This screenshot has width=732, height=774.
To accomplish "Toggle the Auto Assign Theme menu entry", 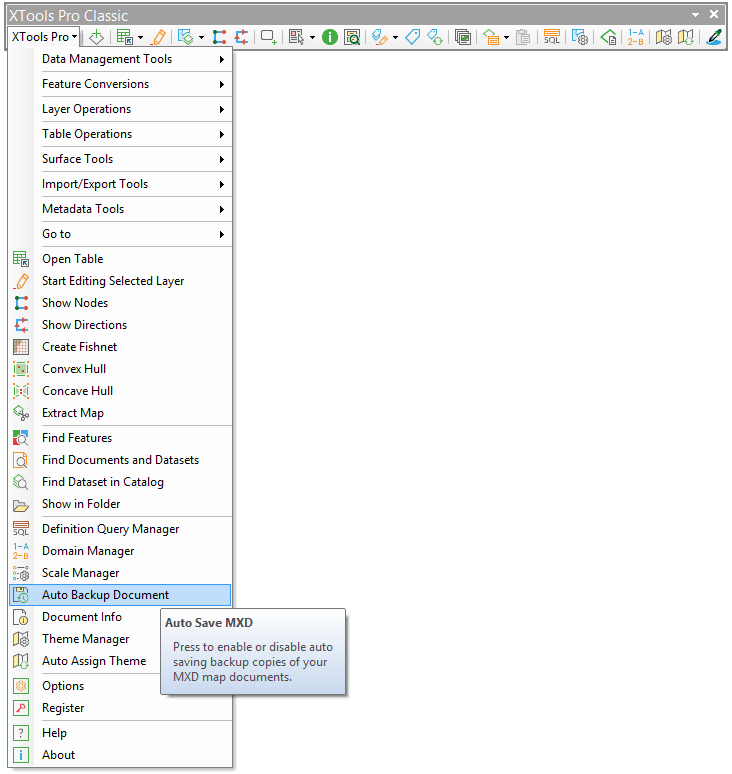I will (85, 661).
